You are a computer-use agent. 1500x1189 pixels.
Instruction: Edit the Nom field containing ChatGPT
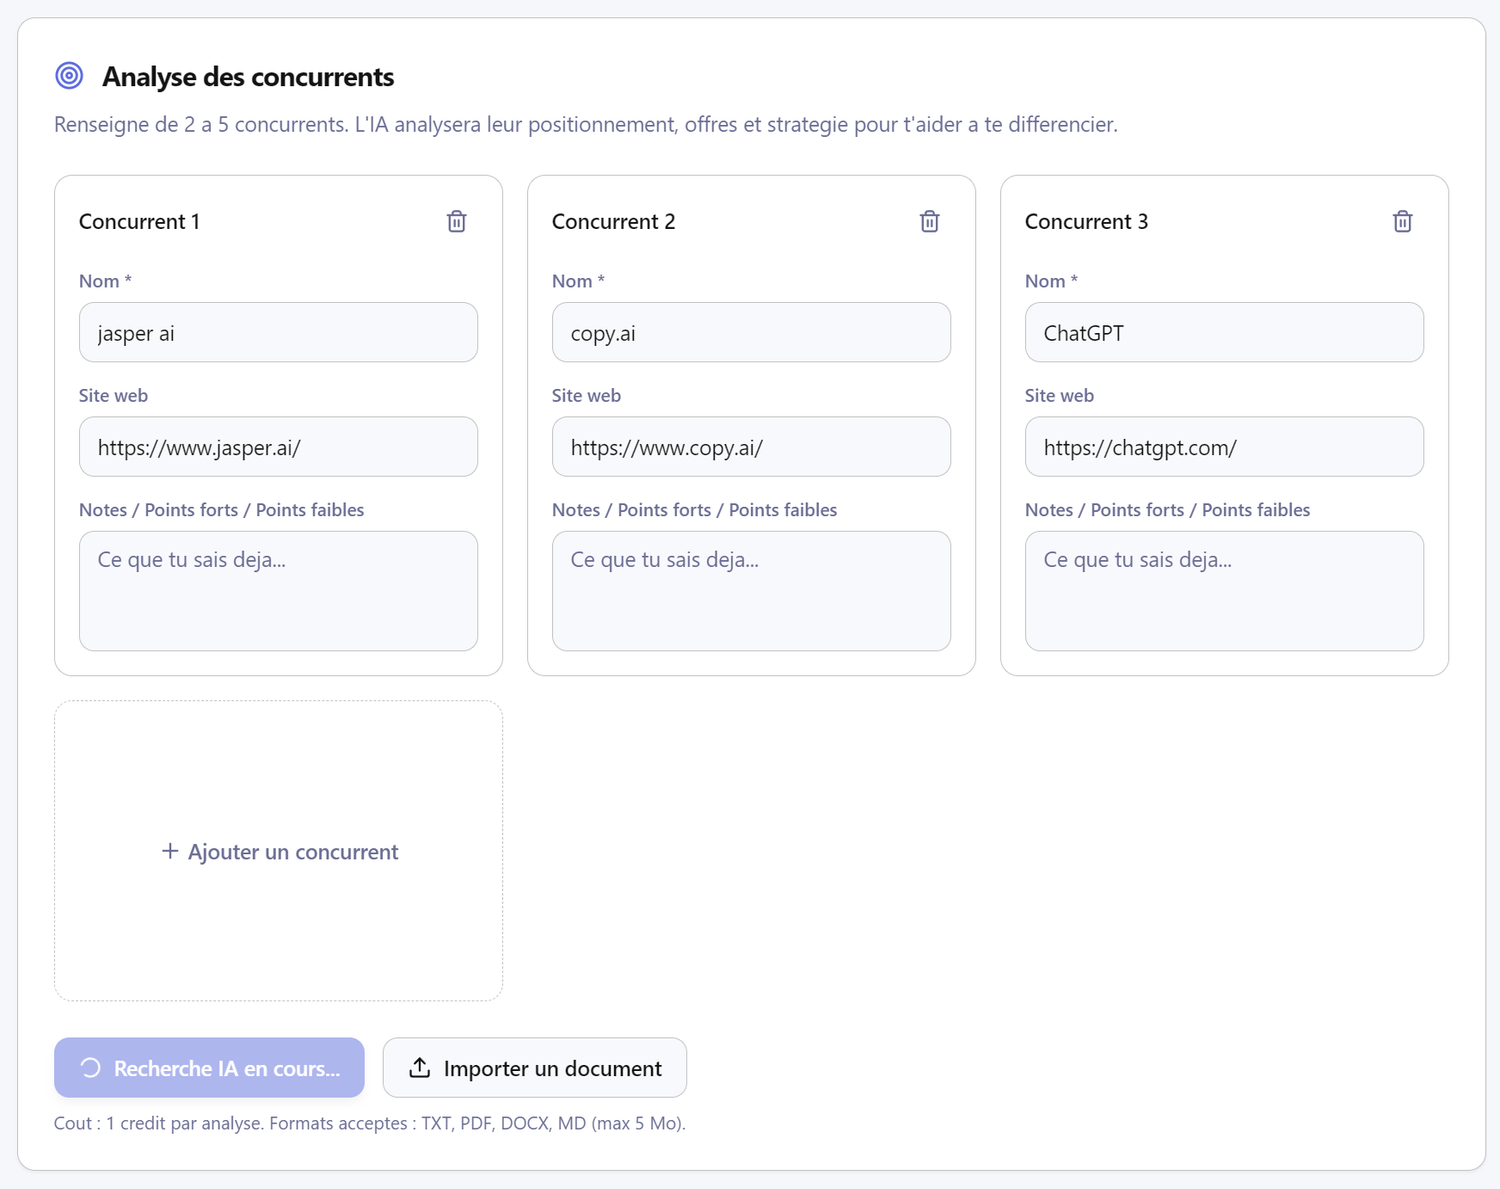[1224, 333]
